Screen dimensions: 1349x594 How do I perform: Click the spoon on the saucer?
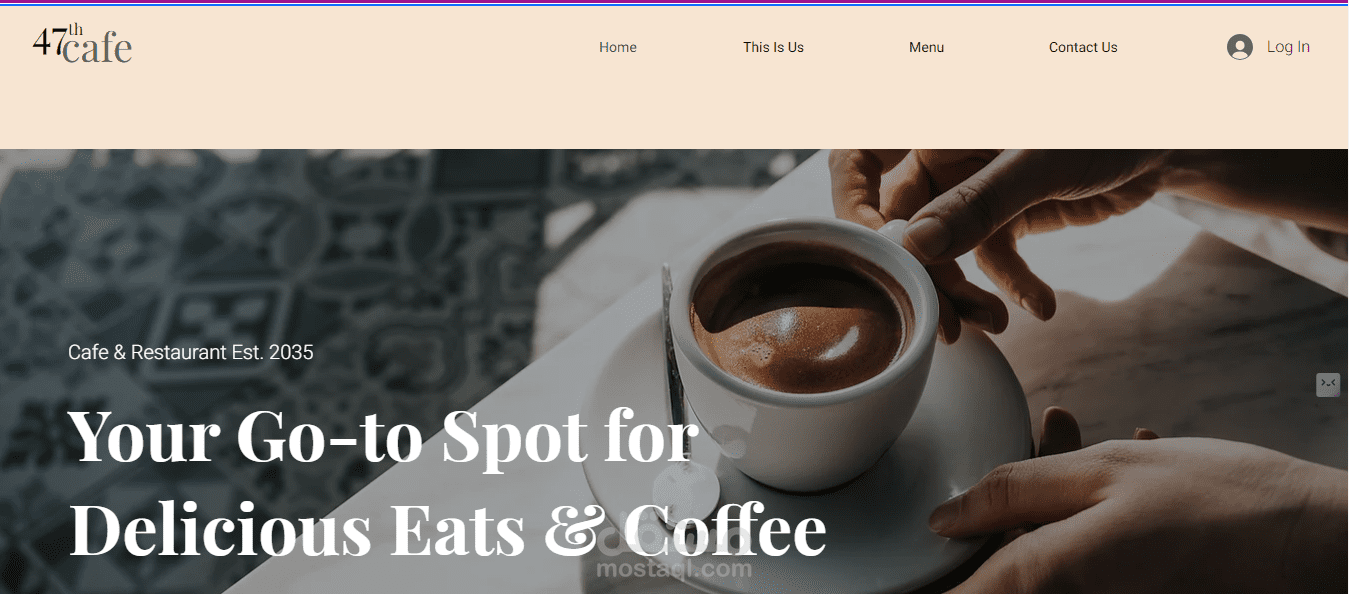coord(682,400)
